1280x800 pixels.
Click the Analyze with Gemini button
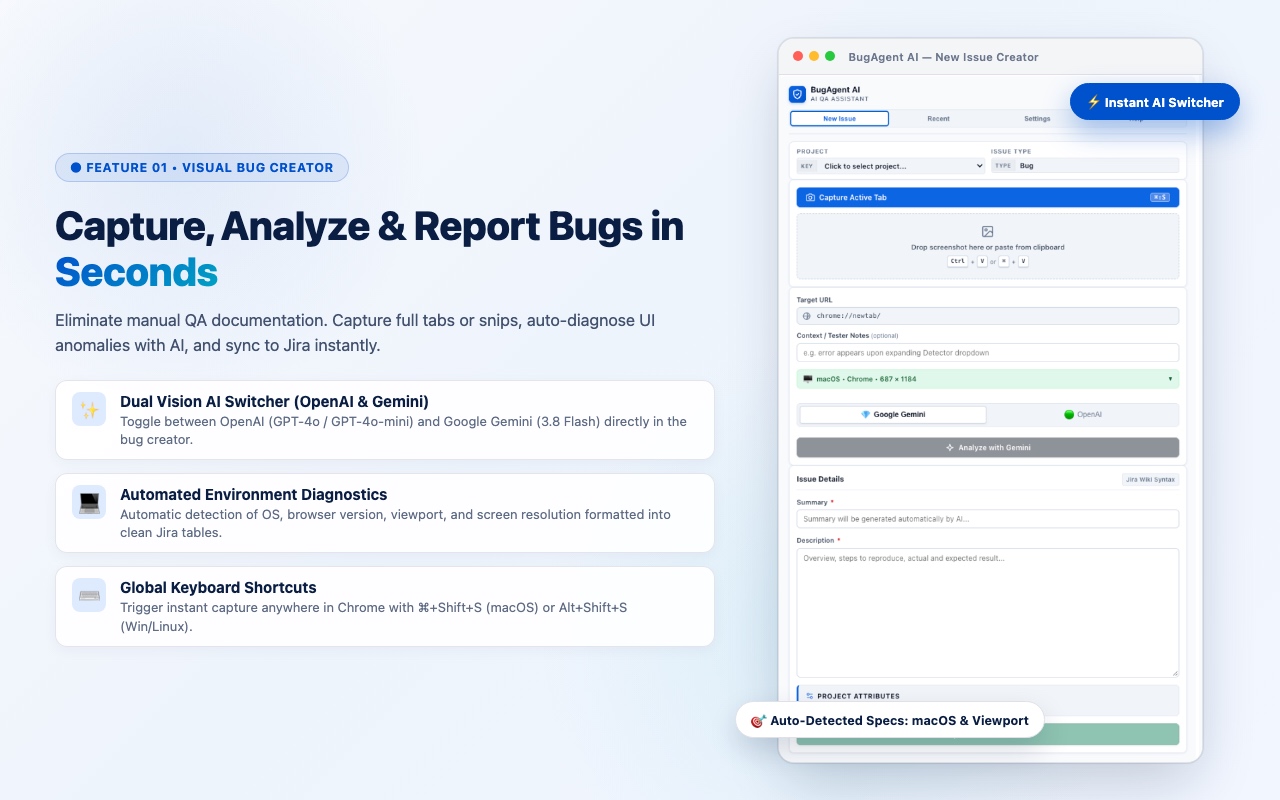(988, 448)
